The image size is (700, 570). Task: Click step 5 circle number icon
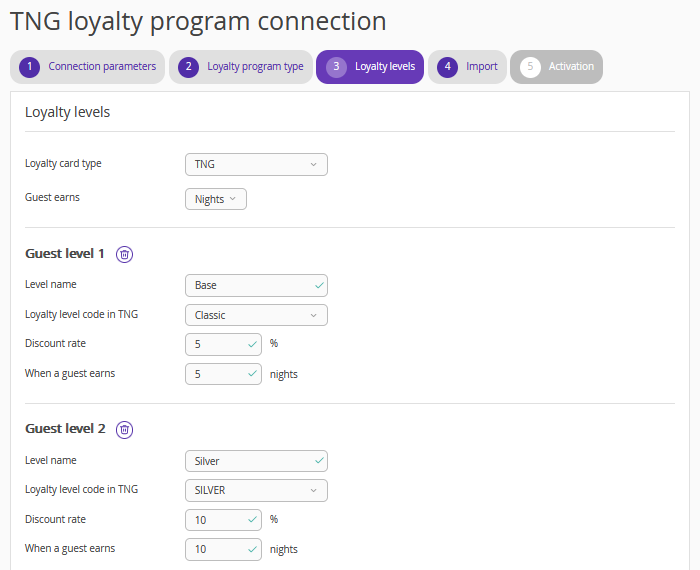530,67
